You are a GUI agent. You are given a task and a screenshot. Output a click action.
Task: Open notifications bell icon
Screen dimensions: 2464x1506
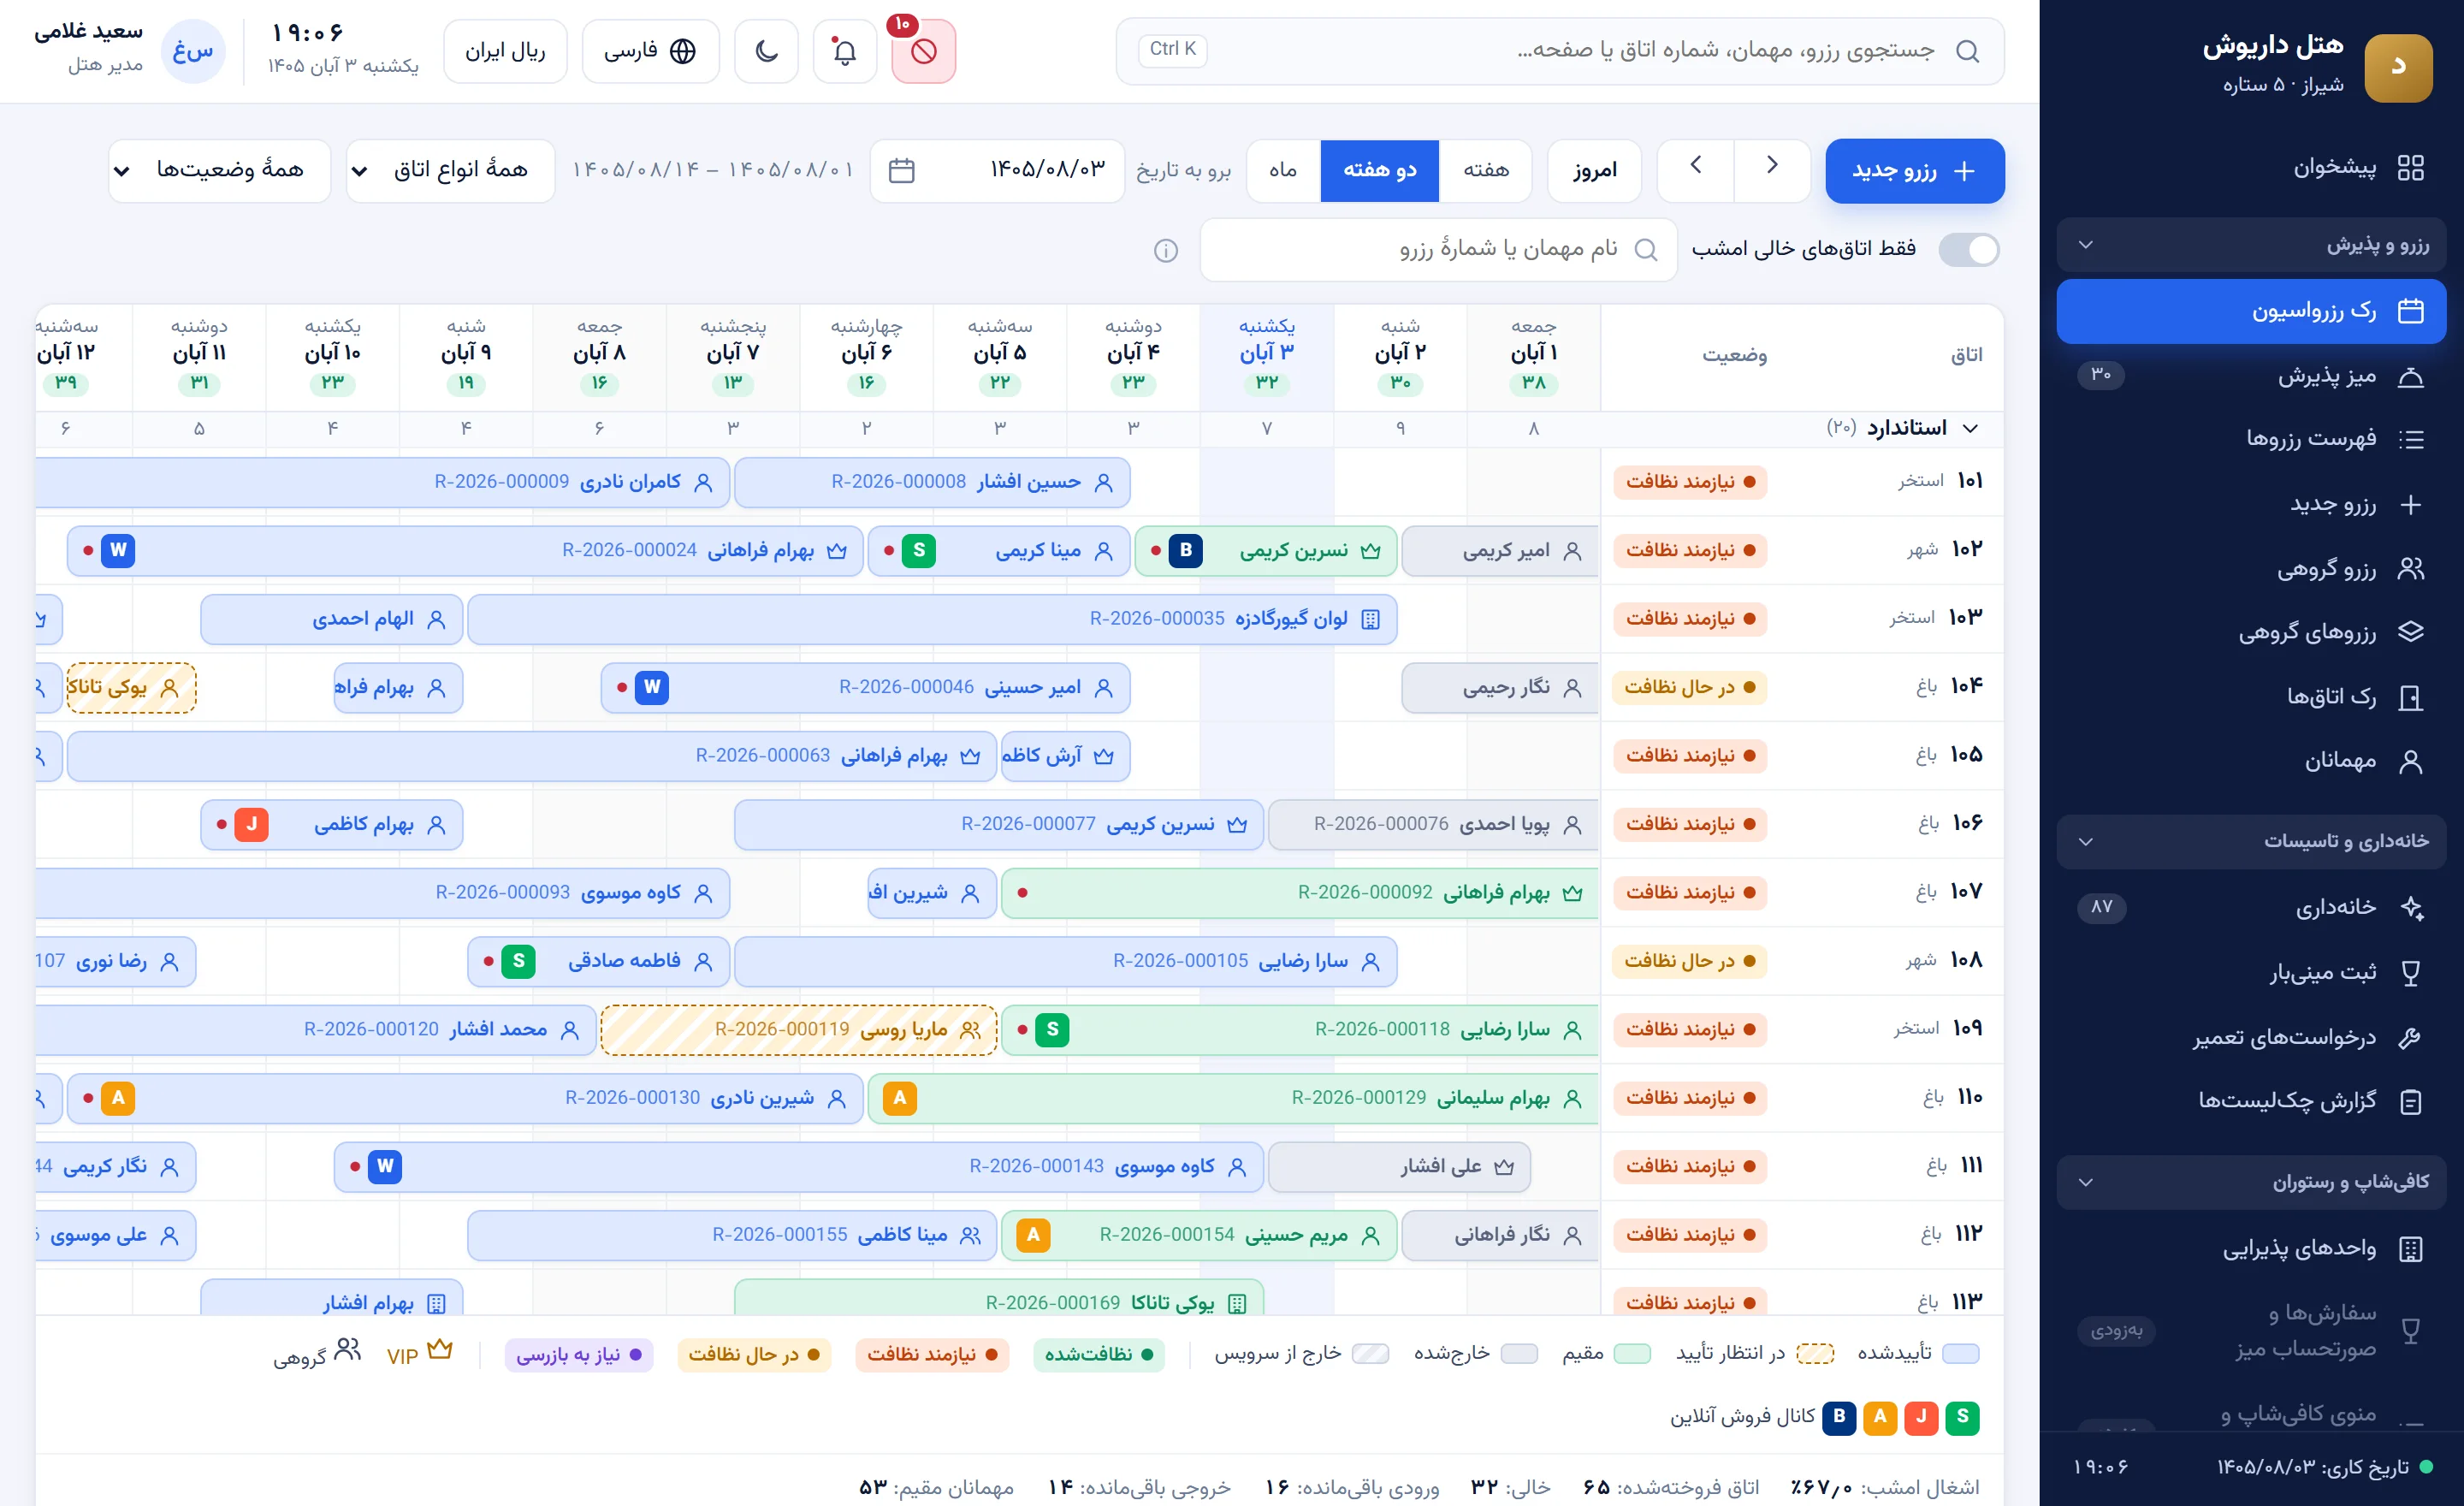click(844, 51)
